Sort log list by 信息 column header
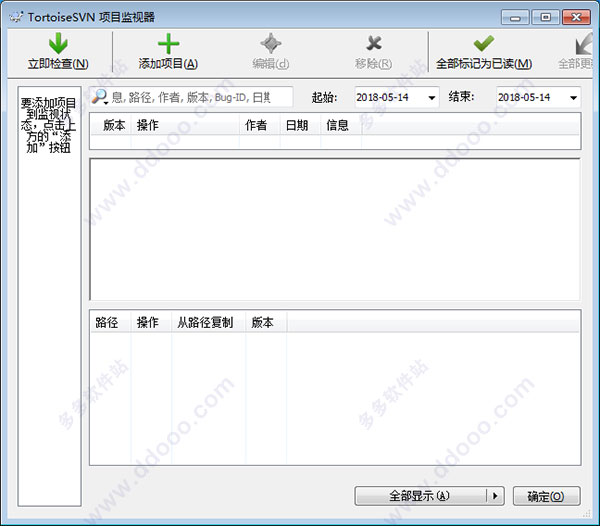 [x=341, y=125]
